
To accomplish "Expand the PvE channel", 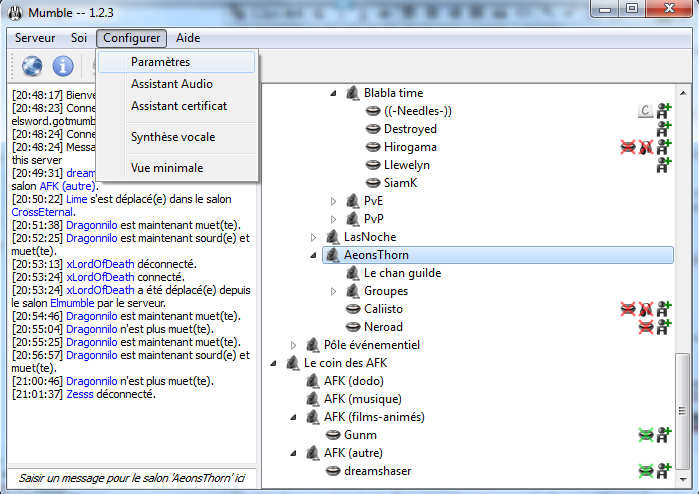I will [x=333, y=201].
